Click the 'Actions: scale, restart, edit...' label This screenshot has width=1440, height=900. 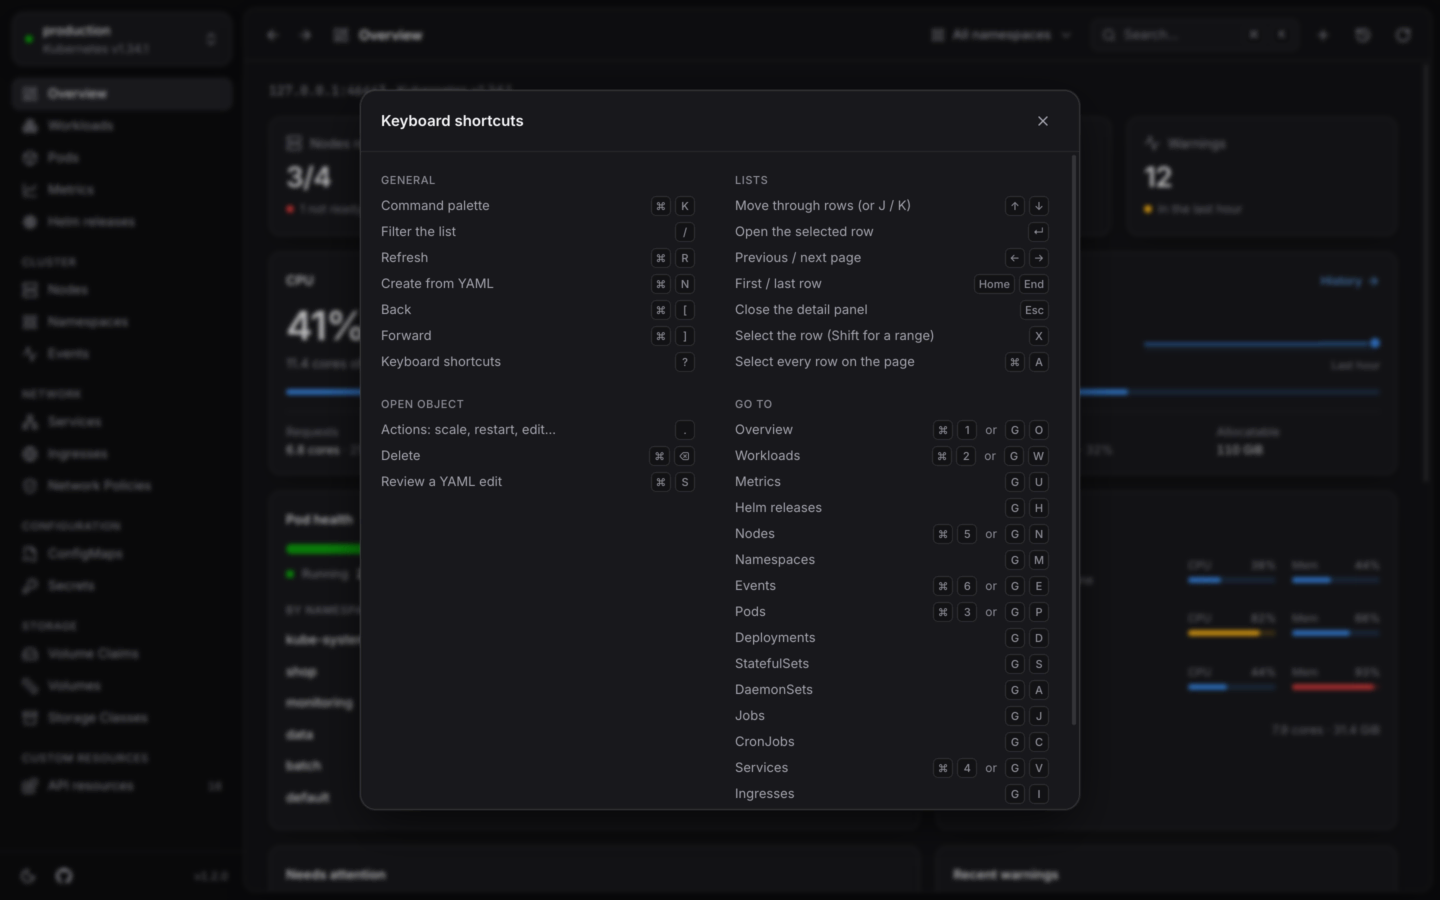[x=468, y=430]
